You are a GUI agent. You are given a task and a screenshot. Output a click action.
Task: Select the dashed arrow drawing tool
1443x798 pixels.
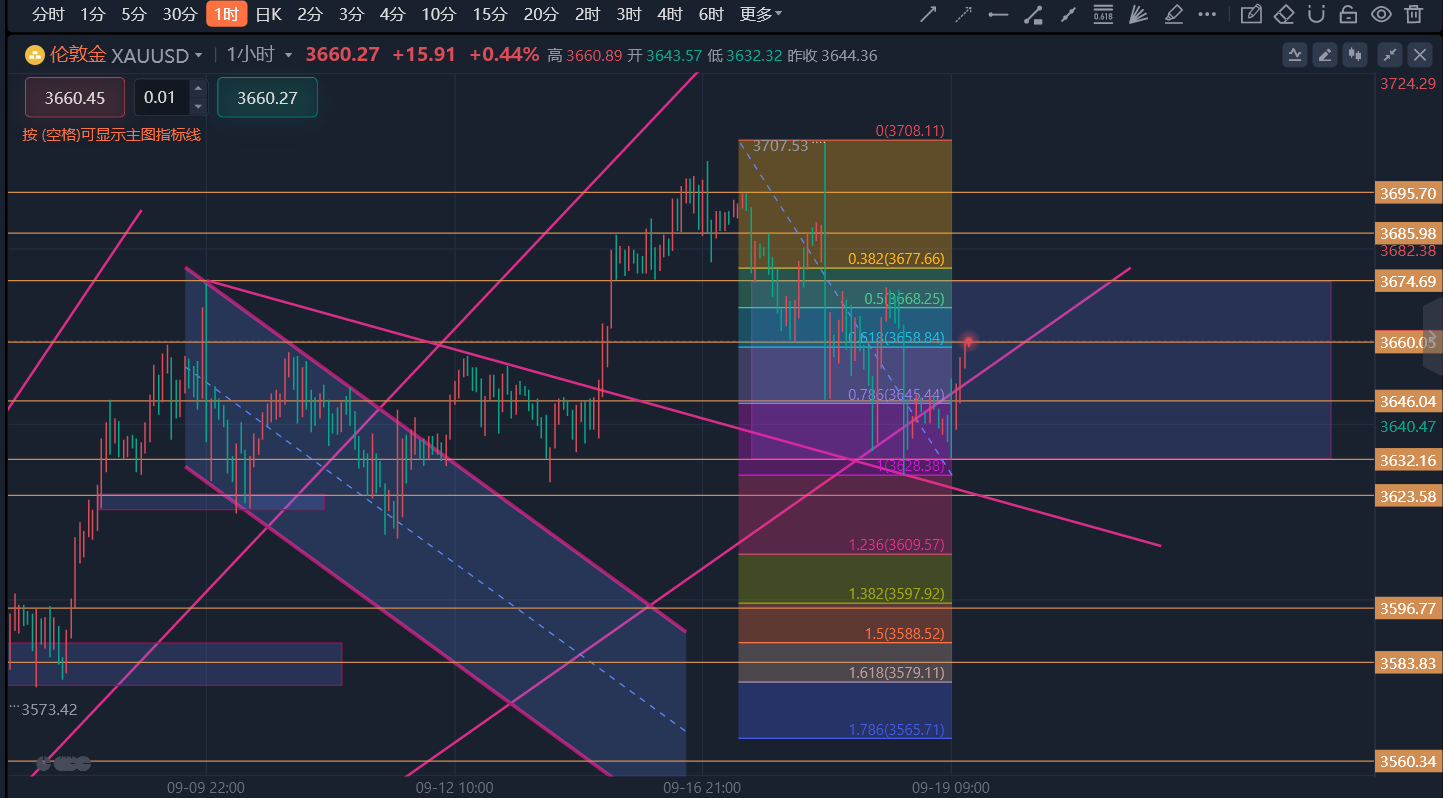[x=963, y=14]
